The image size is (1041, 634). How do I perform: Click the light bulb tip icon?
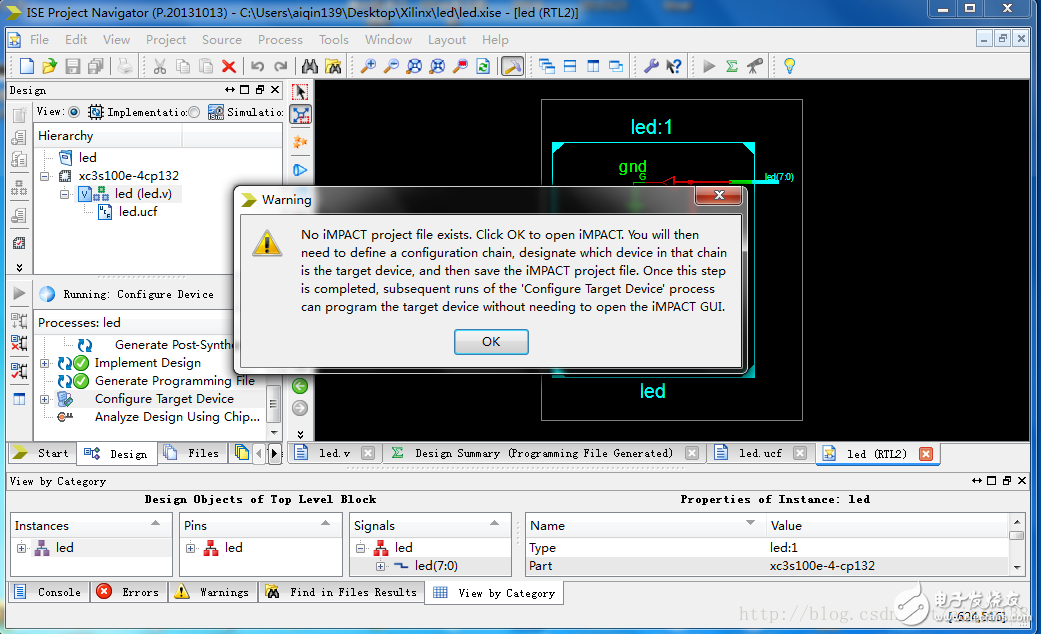[x=790, y=66]
